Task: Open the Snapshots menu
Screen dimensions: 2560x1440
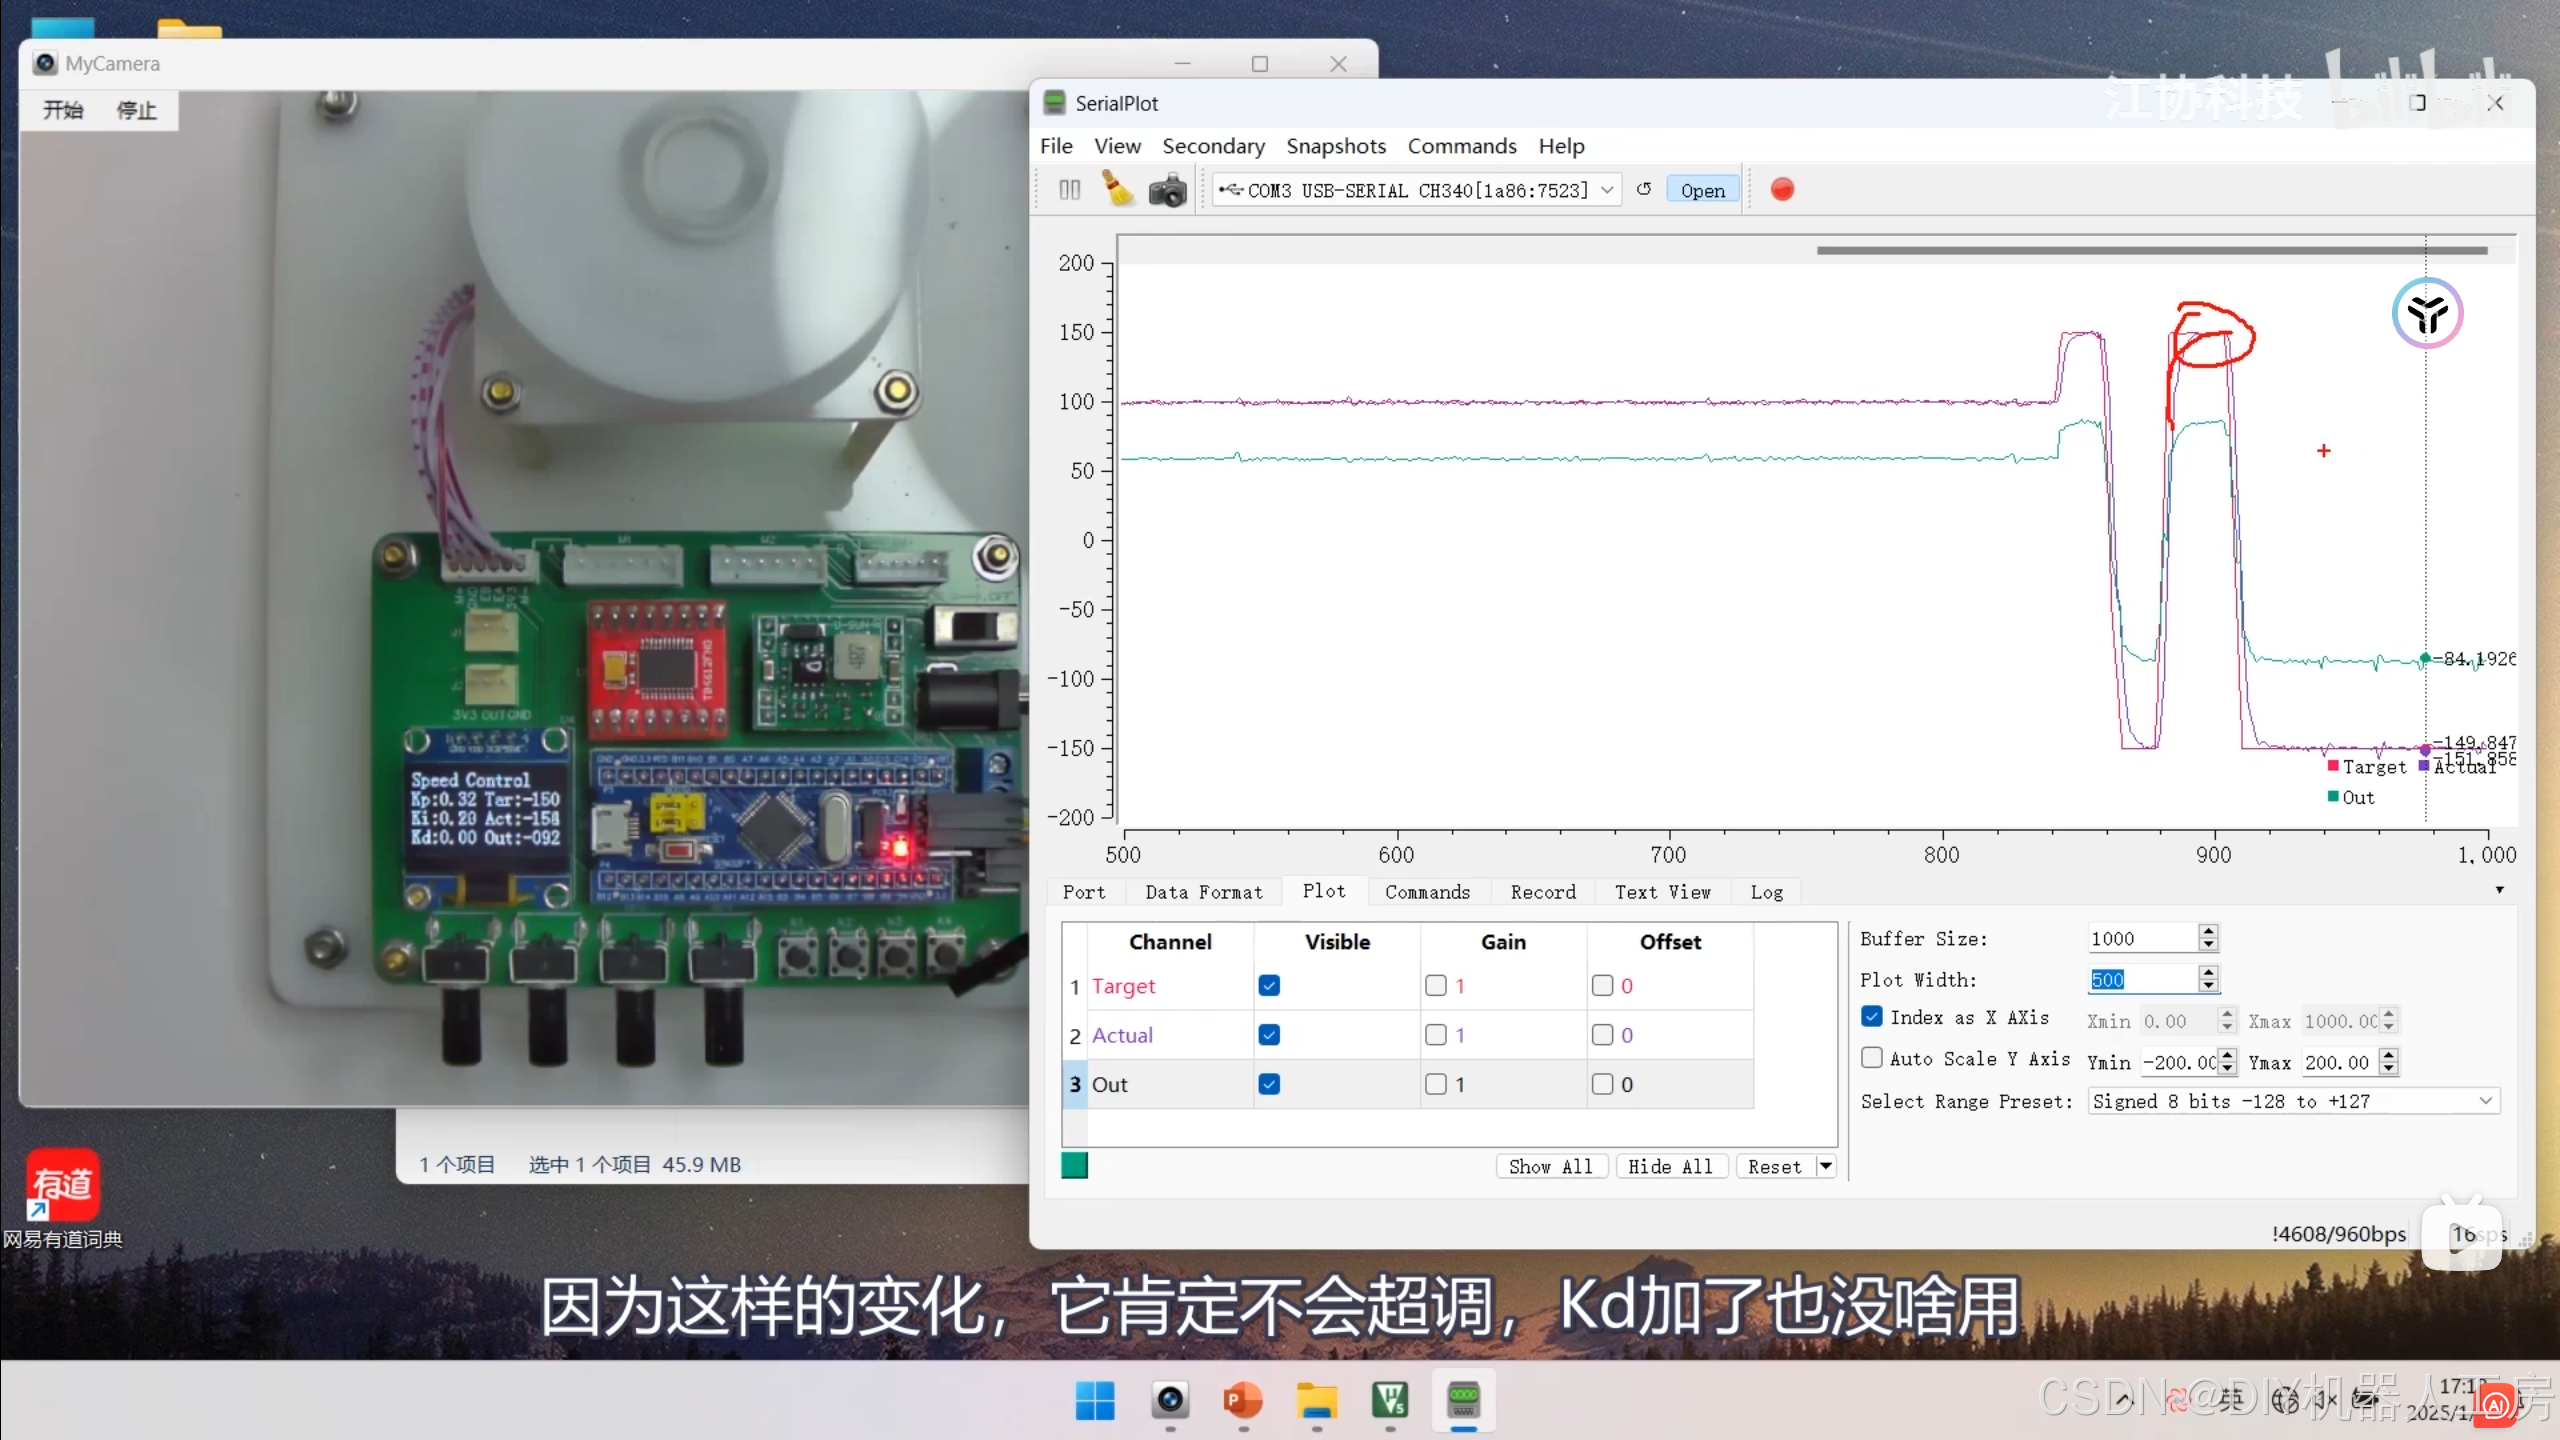Action: (1335, 146)
